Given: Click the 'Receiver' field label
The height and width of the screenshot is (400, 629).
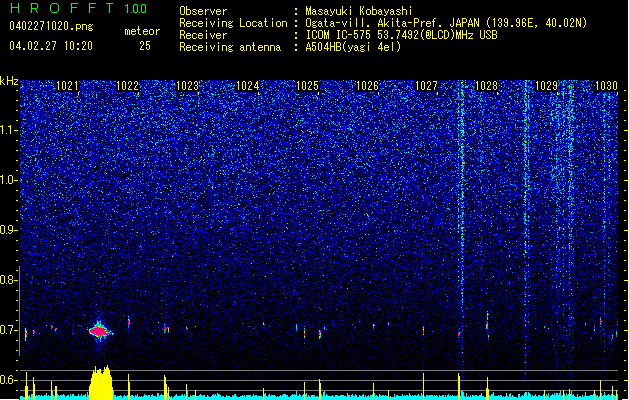Looking at the screenshot, I should tap(203, 35).
